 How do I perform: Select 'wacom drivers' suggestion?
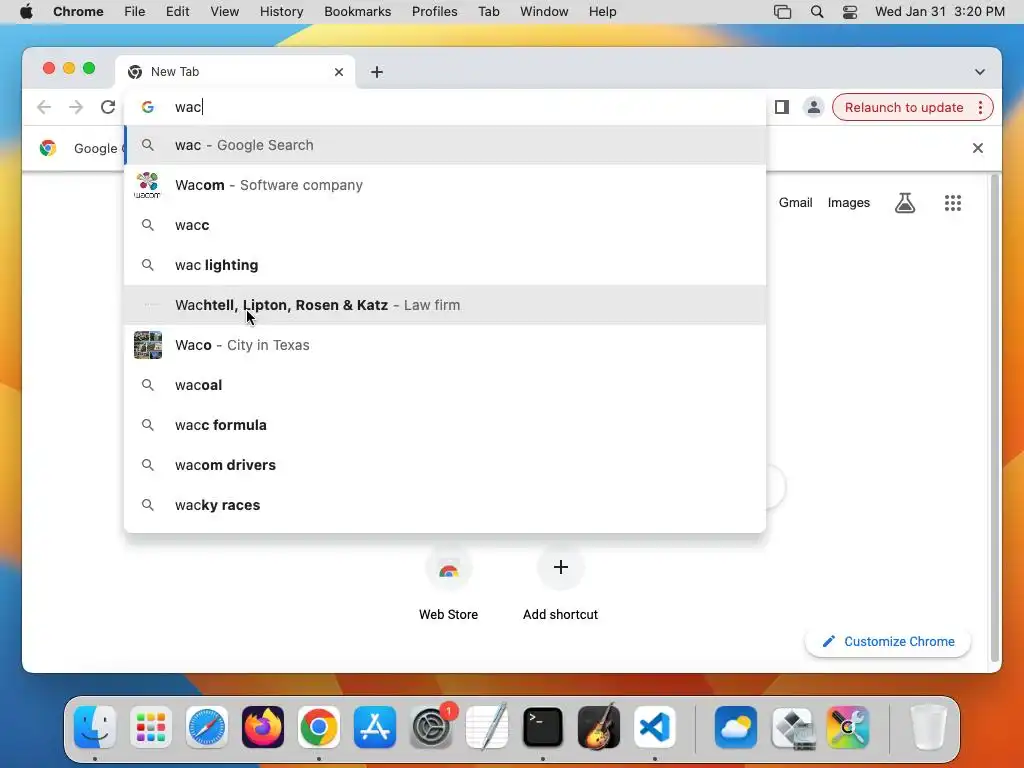click(445, 465)
